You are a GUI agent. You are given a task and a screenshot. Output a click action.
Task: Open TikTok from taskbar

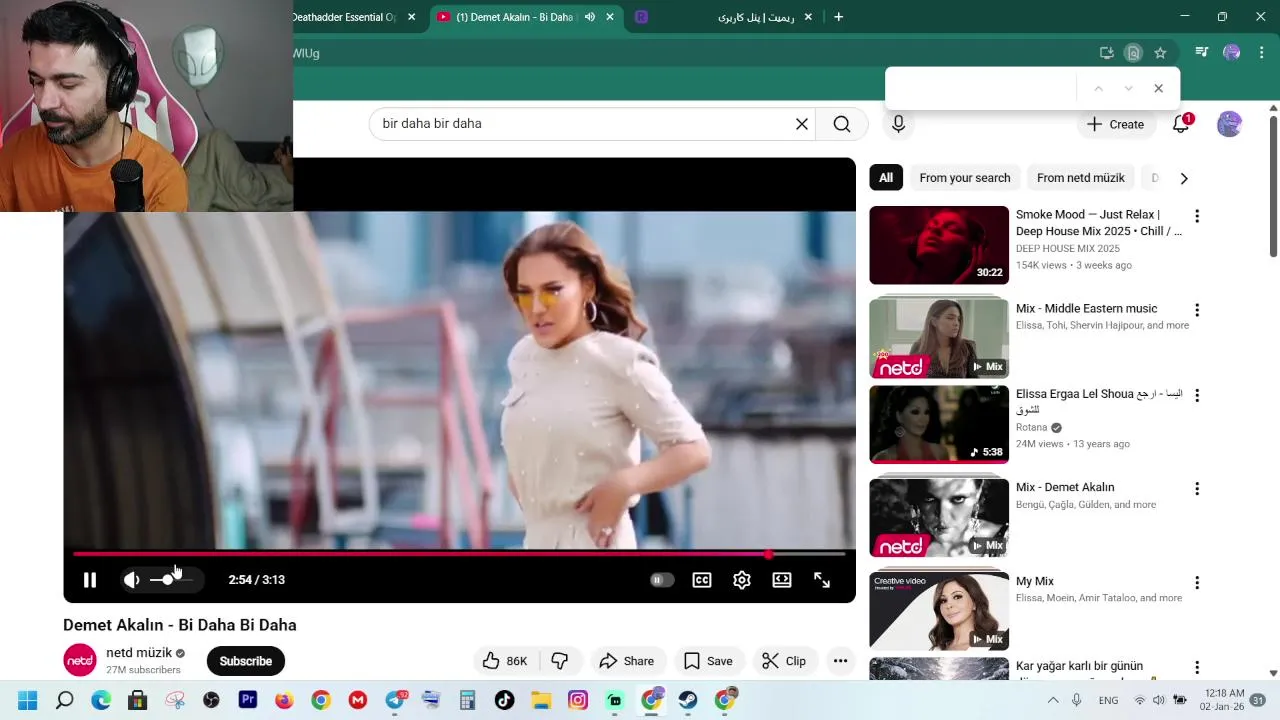pyautogui.click(x=504, y=700)
